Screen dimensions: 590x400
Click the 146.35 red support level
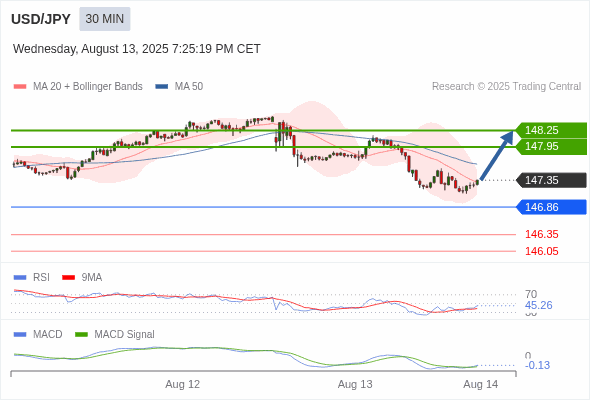(541, 234)
